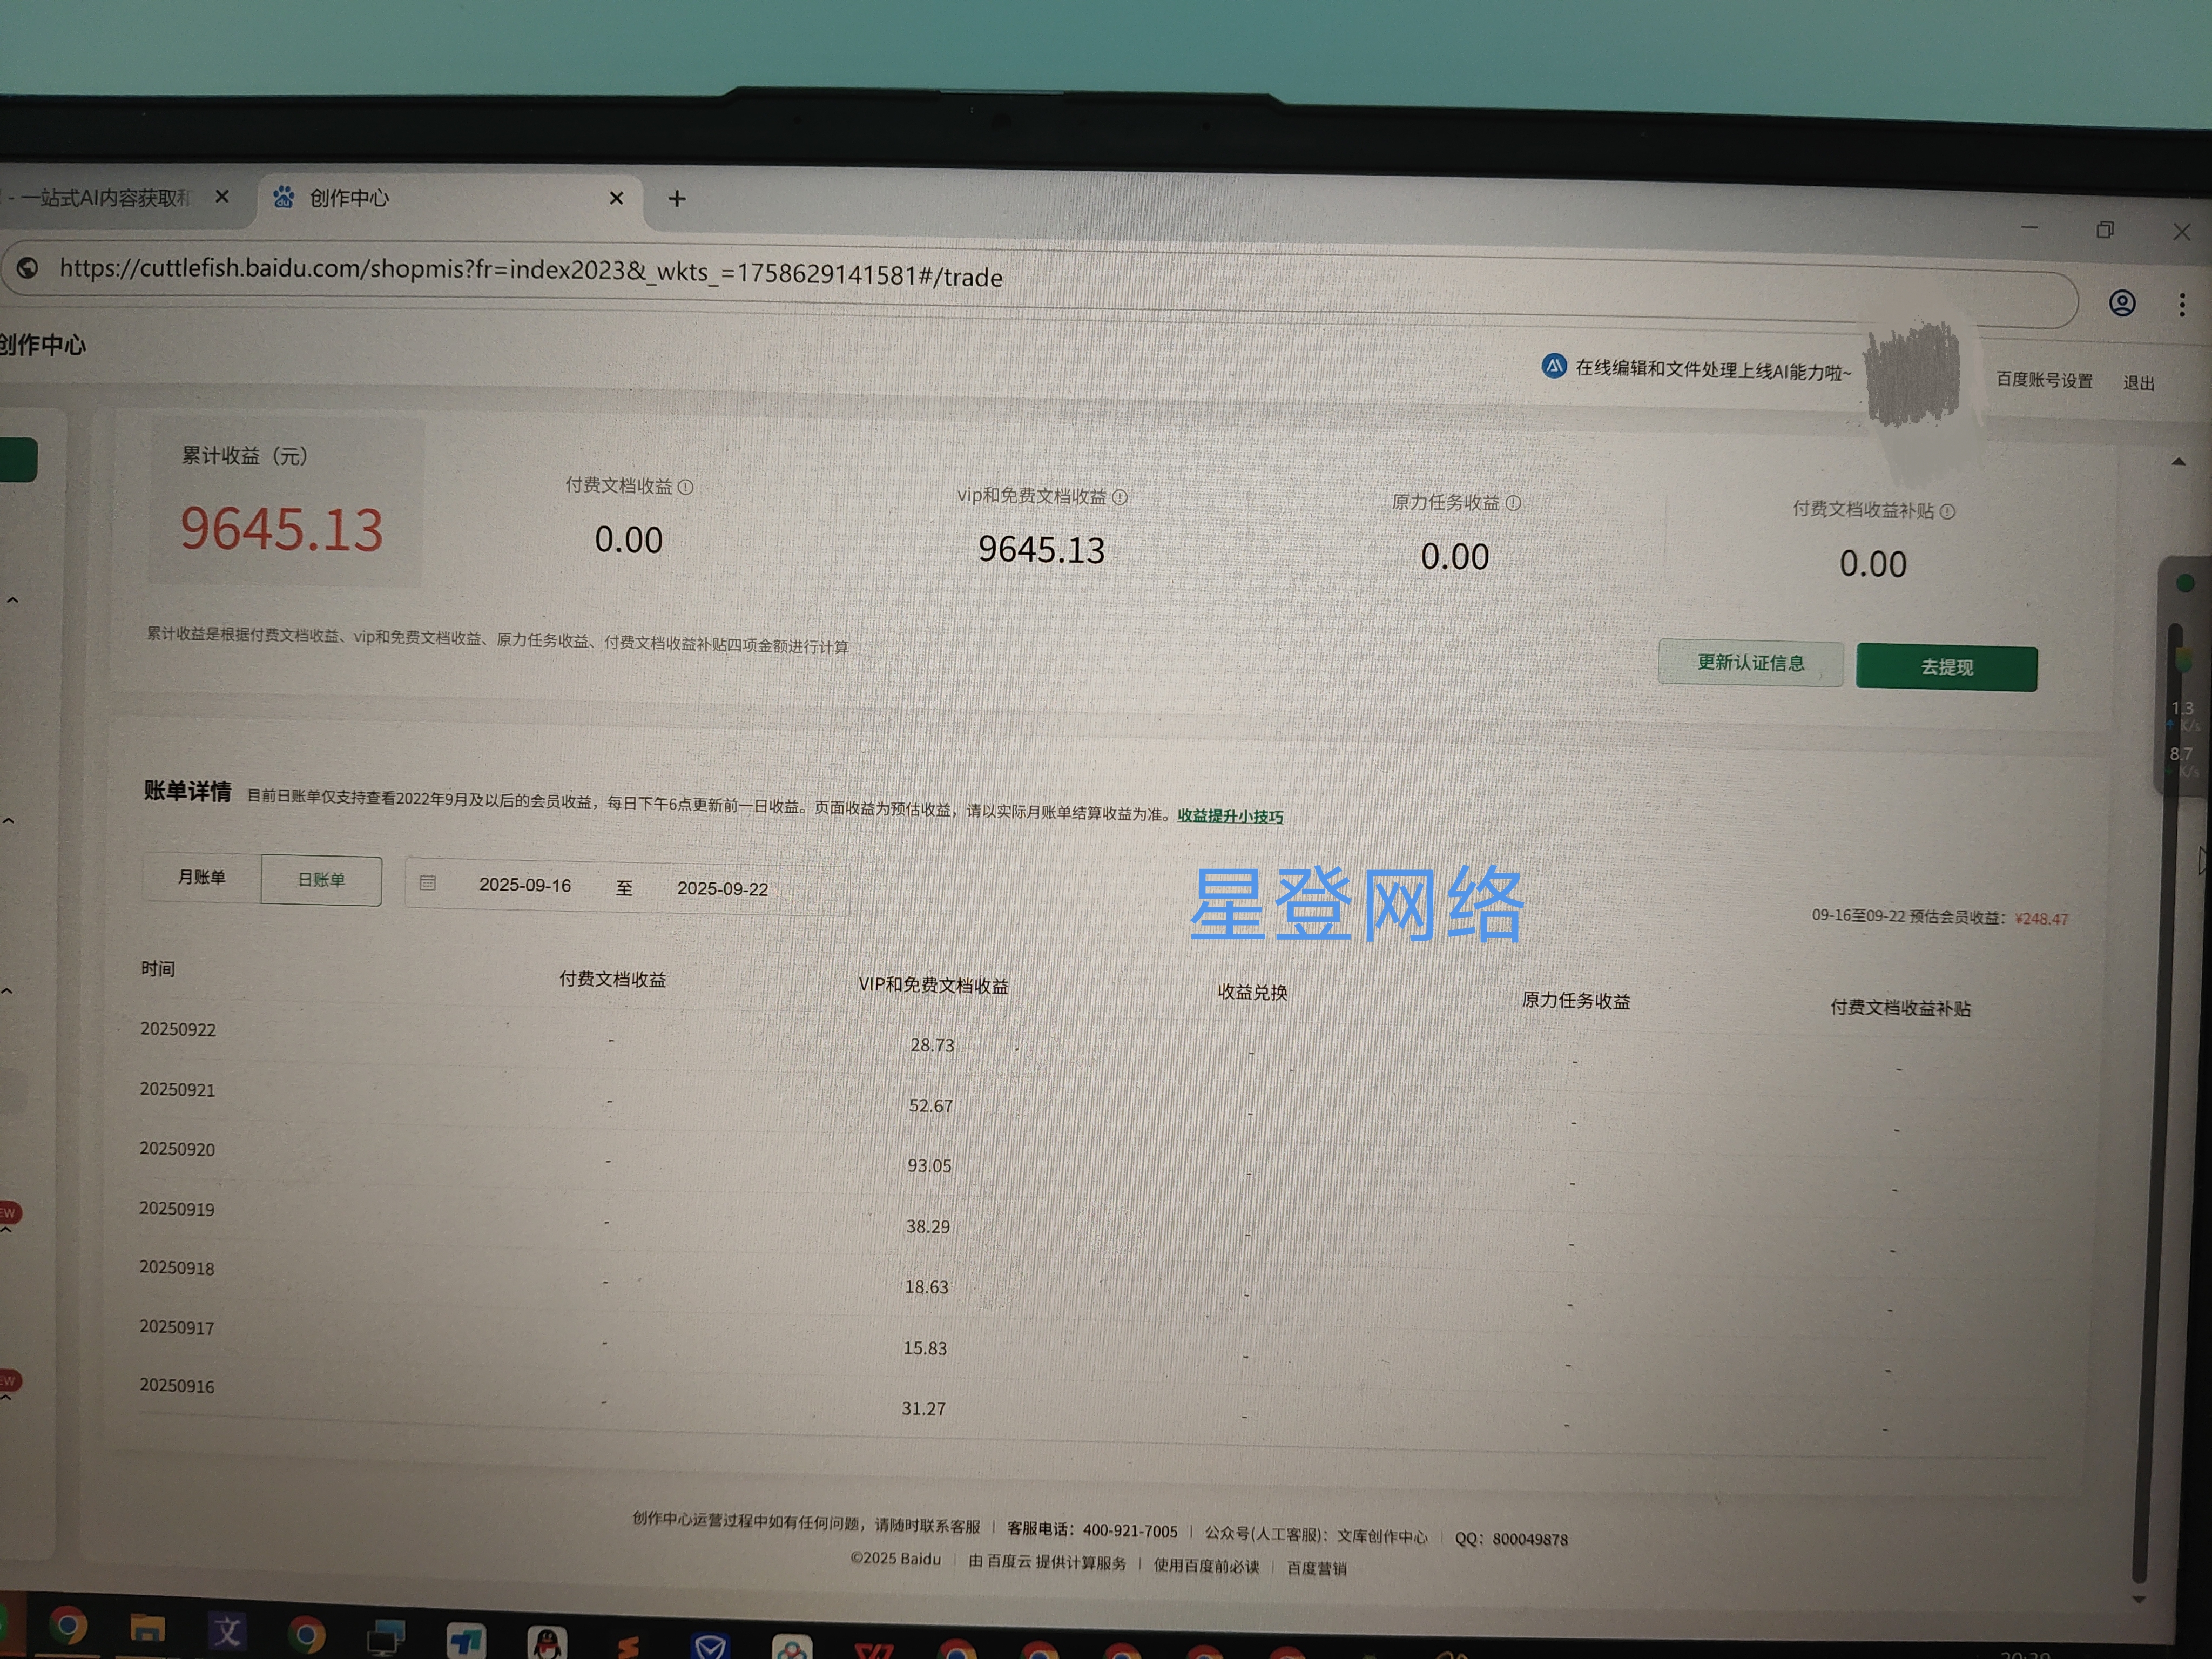Open the calendar icon in date range
The height and width of the screenshot is (1659, 2212).
click(x=428, y=883)
